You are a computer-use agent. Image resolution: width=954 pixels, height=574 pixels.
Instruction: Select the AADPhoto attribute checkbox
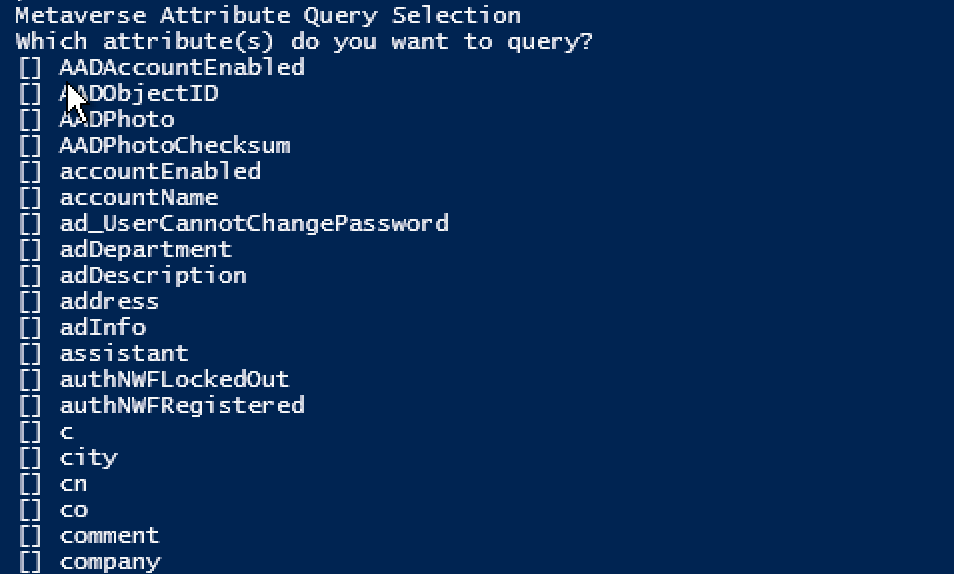[x=30, y=120]
